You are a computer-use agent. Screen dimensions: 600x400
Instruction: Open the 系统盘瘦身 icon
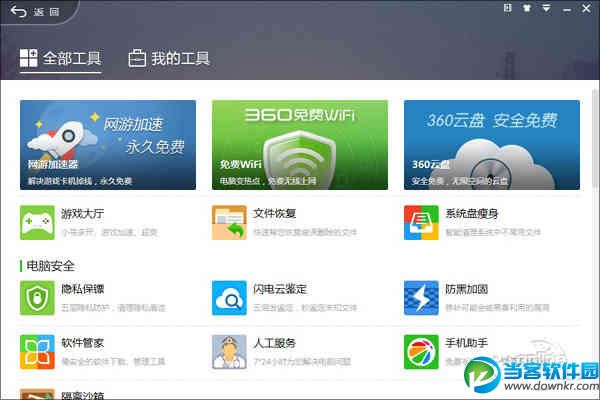point(421,222)
